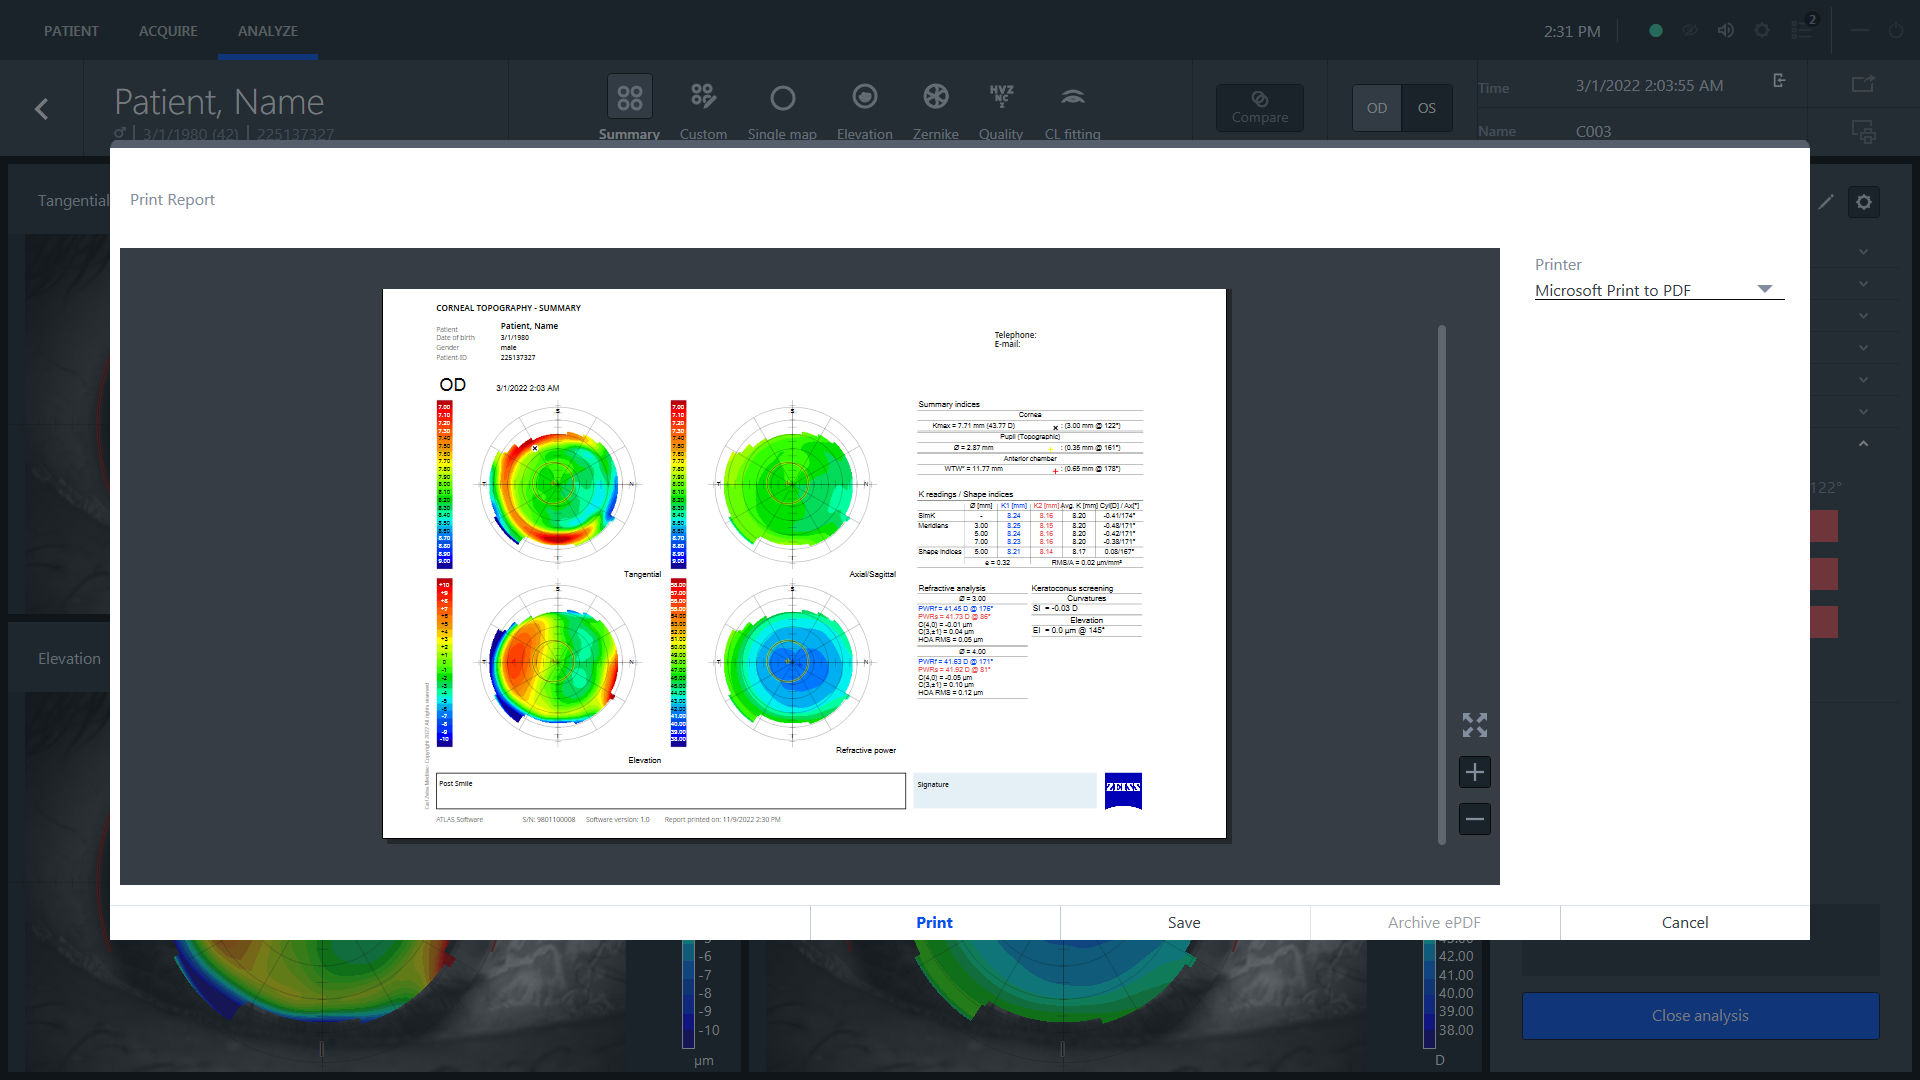Click the Print button

point(934,922)
